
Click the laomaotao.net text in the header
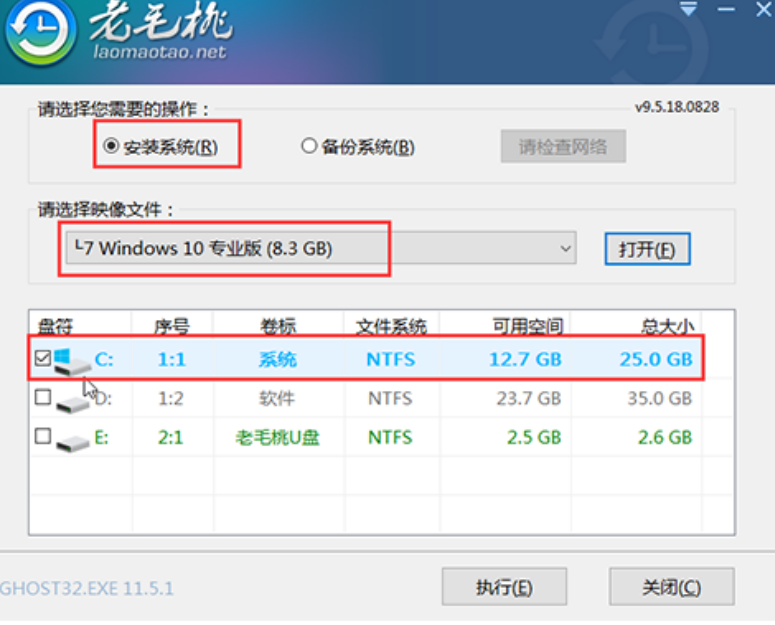click(x=160, y=51)
